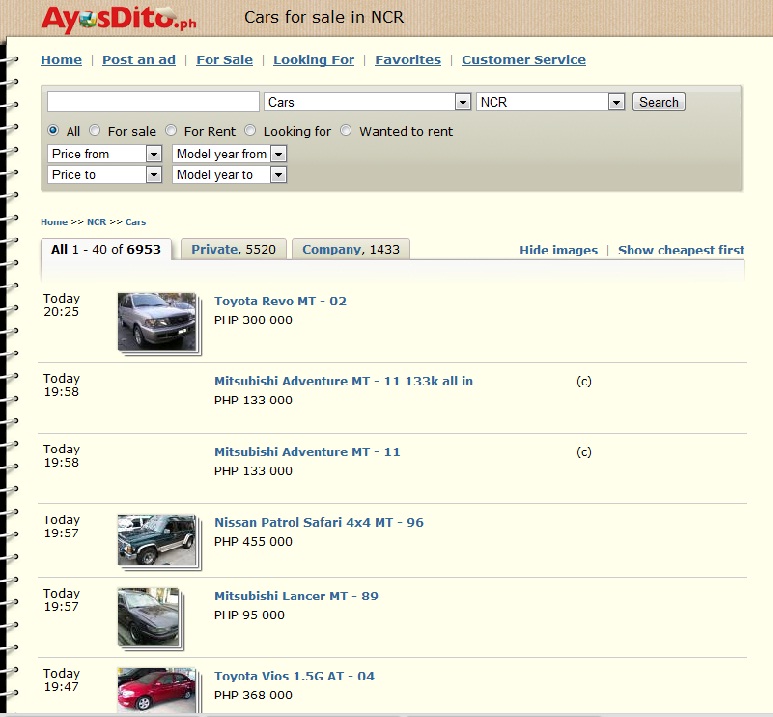Click the PHP 300 000 price text
The height and width of the screenshot is (717, 773).
tap(253, 320)
